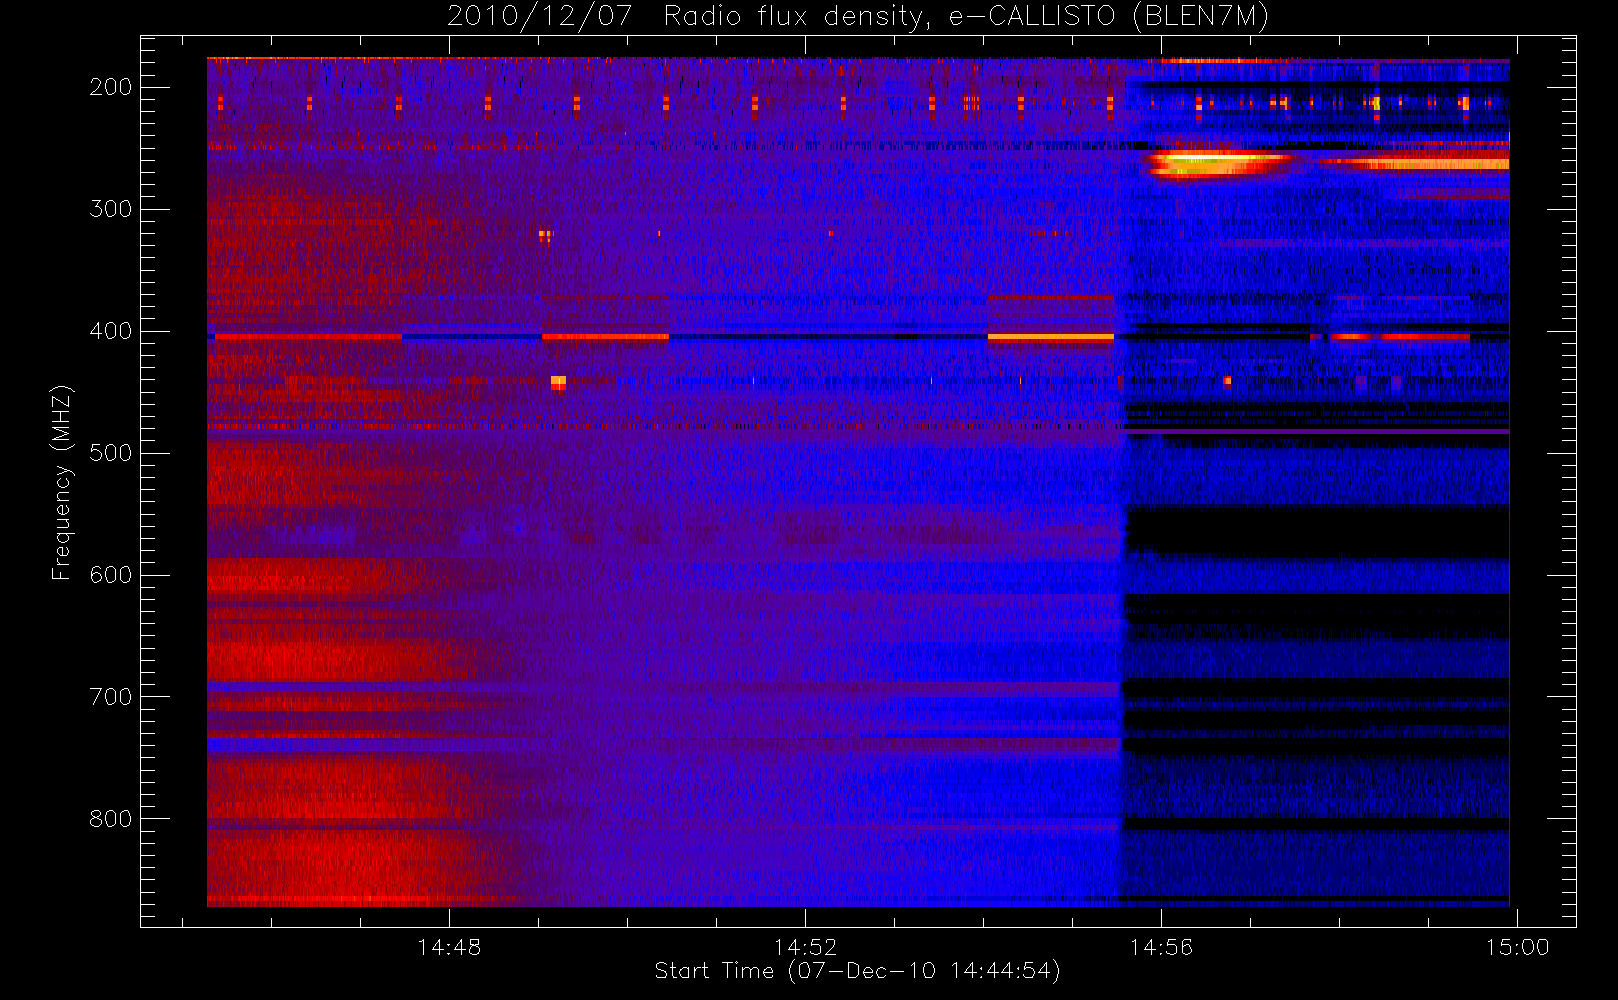1618x1000 pixels.
Task: Click the 300 frequency tick label
Action: click(111, 209)
